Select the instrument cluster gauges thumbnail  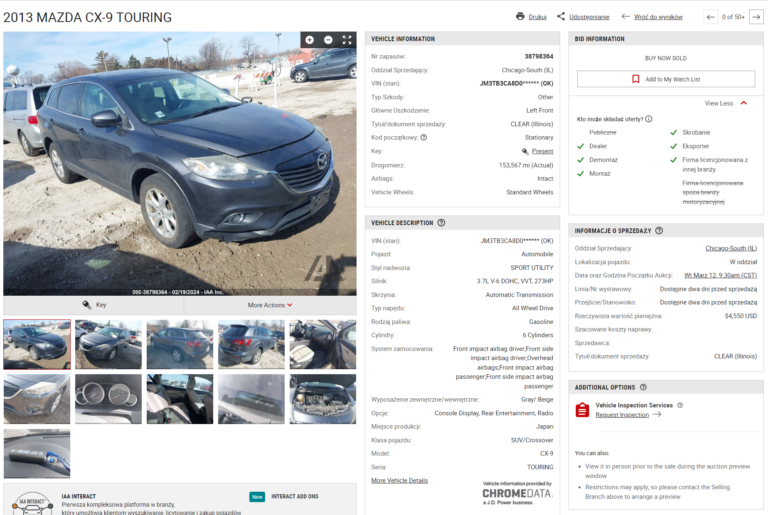coord(108,399)
